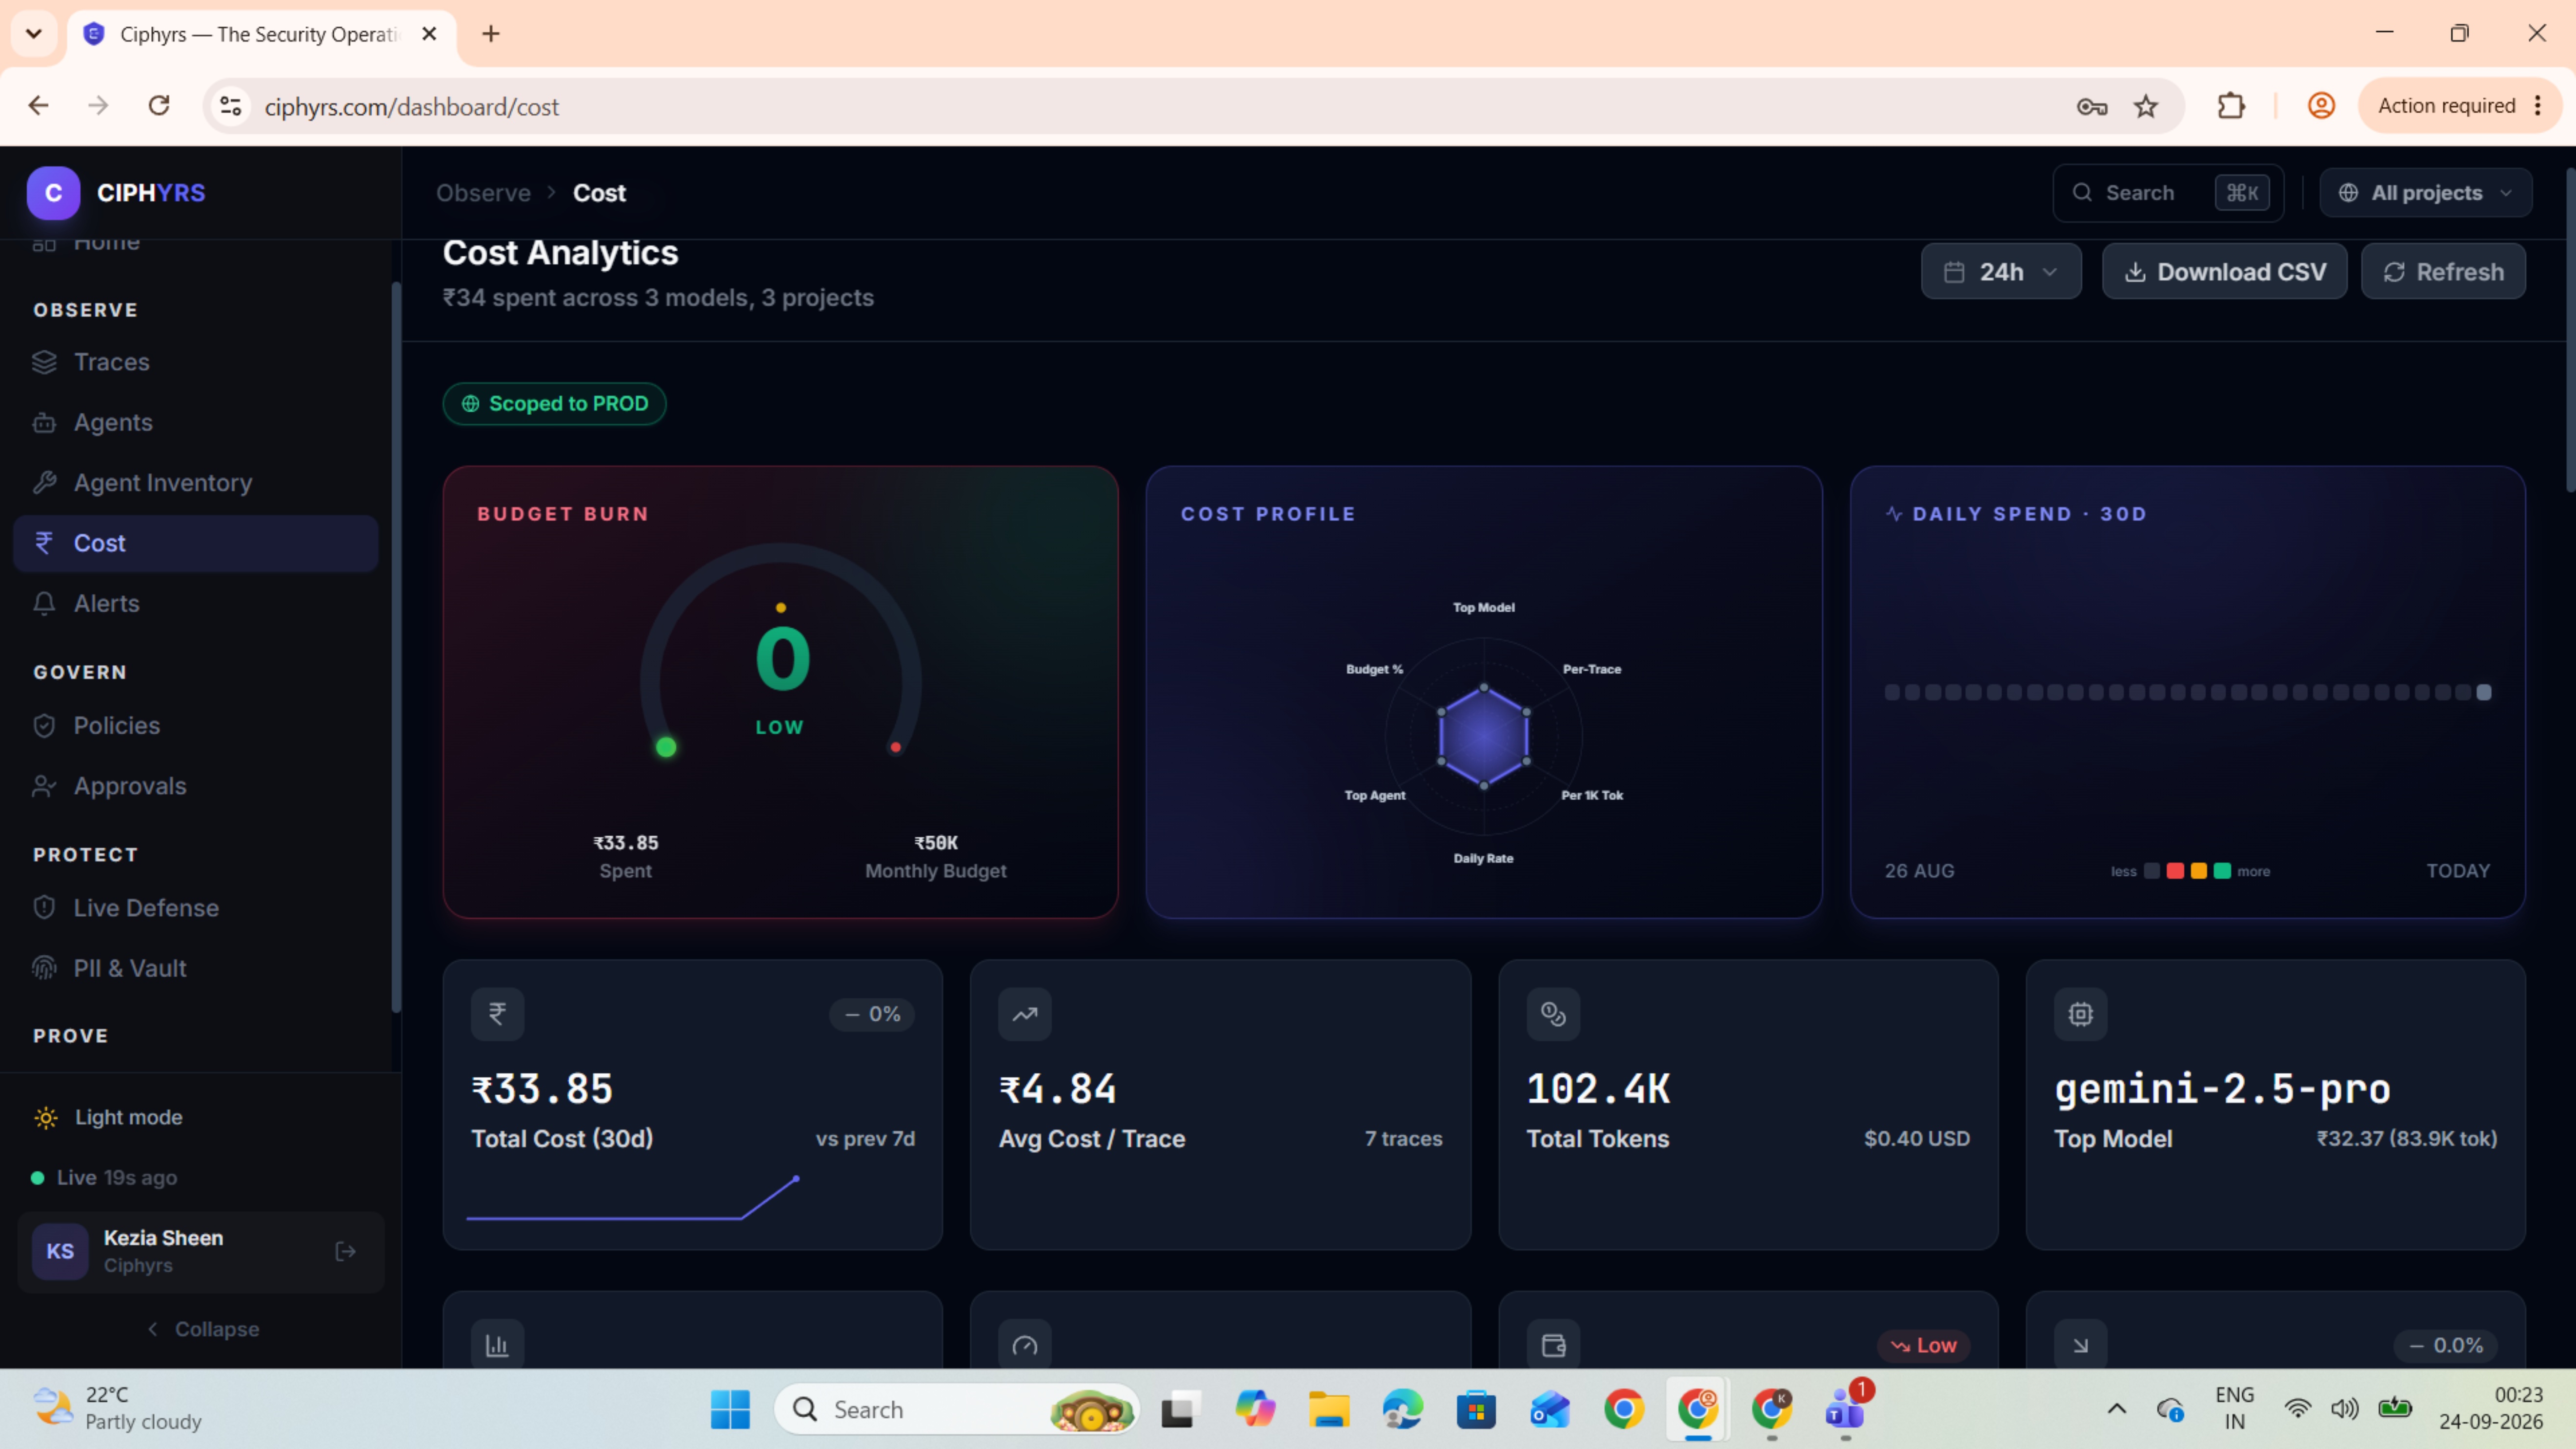Open the All projects dropdown
The height and width of the screenshot is (1449, 2576).
pyautogui.click(x=2426, y=193)
